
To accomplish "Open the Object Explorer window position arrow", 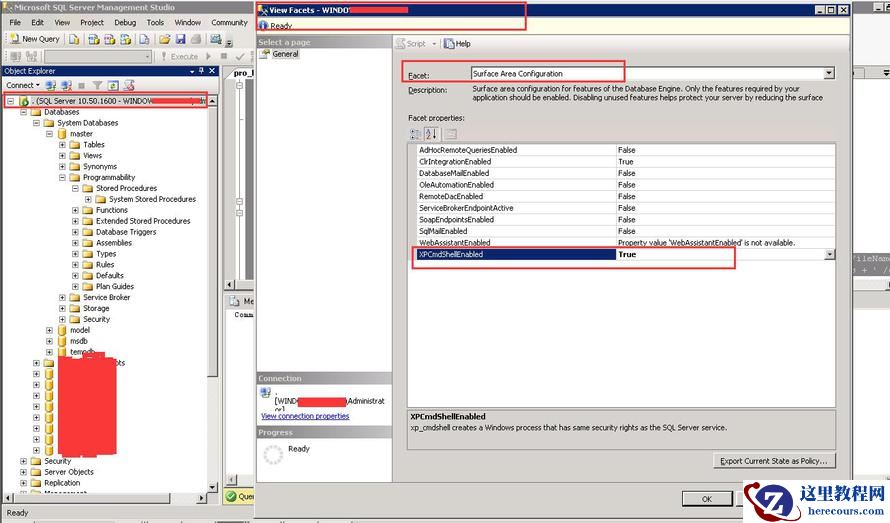I will click(x=192, y=72).
